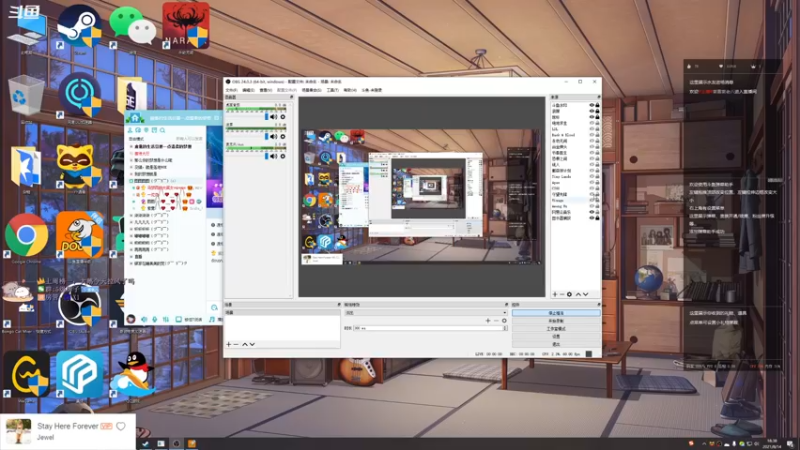This screenshot has width=800, height=450.
Task: Undock the scene transitions panel
Action: pos(506,305)
